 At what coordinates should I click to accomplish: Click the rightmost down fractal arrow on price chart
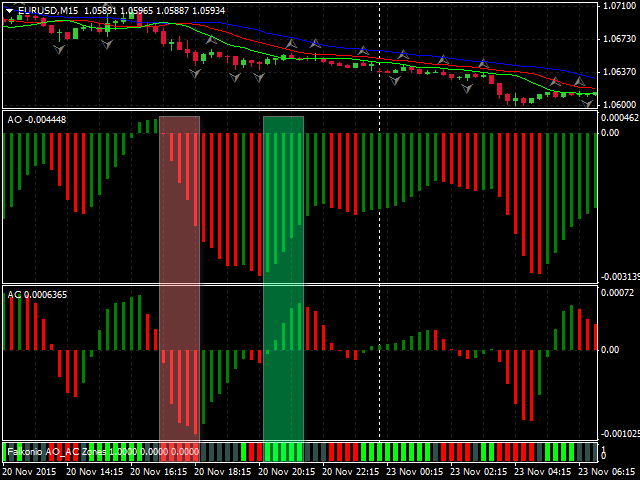tap(587, 102)
